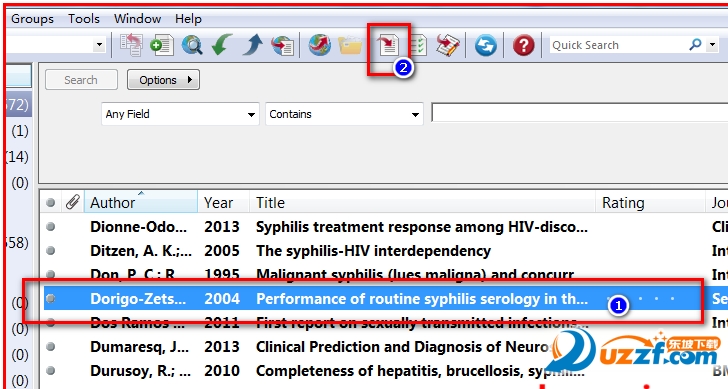This screenshot has width=728, height=389.
Task: Click the blue Sync Library icon
Action: 486,45
